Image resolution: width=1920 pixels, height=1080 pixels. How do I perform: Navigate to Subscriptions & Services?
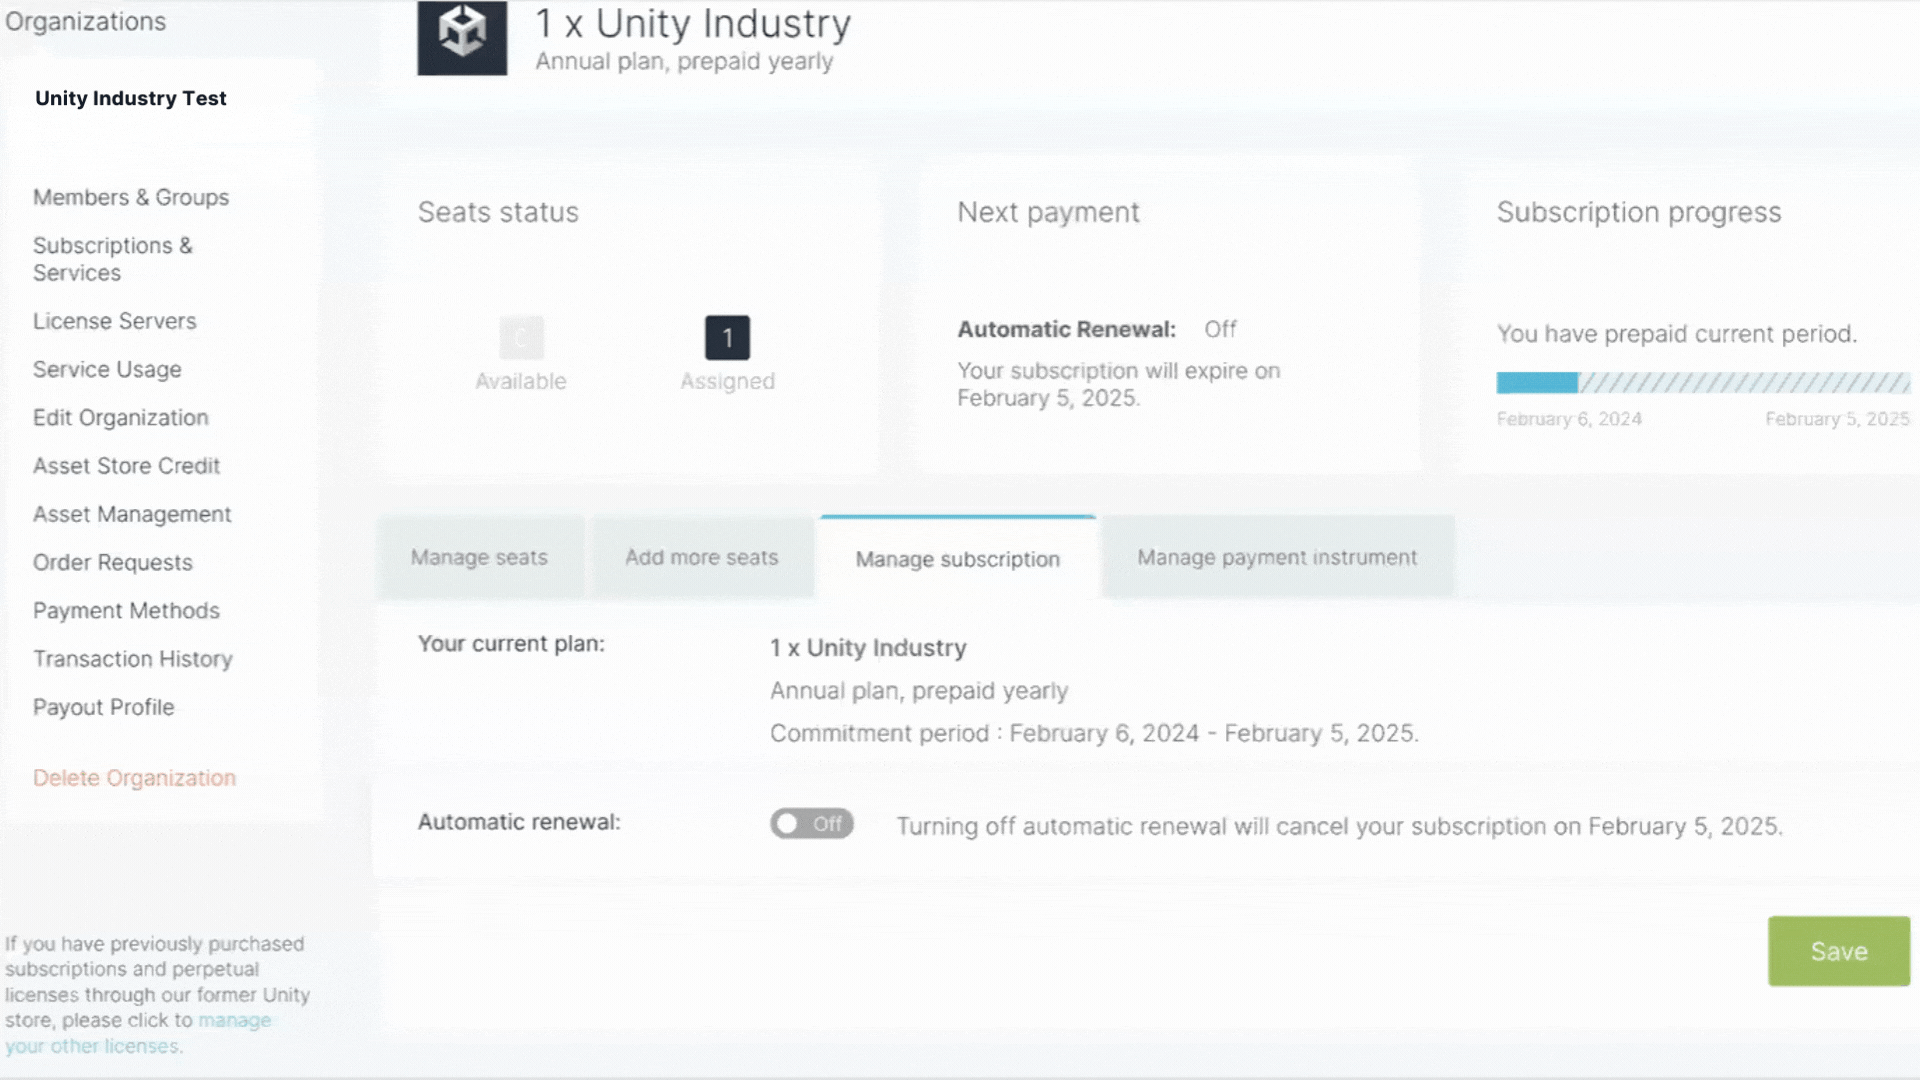point(113,258)
